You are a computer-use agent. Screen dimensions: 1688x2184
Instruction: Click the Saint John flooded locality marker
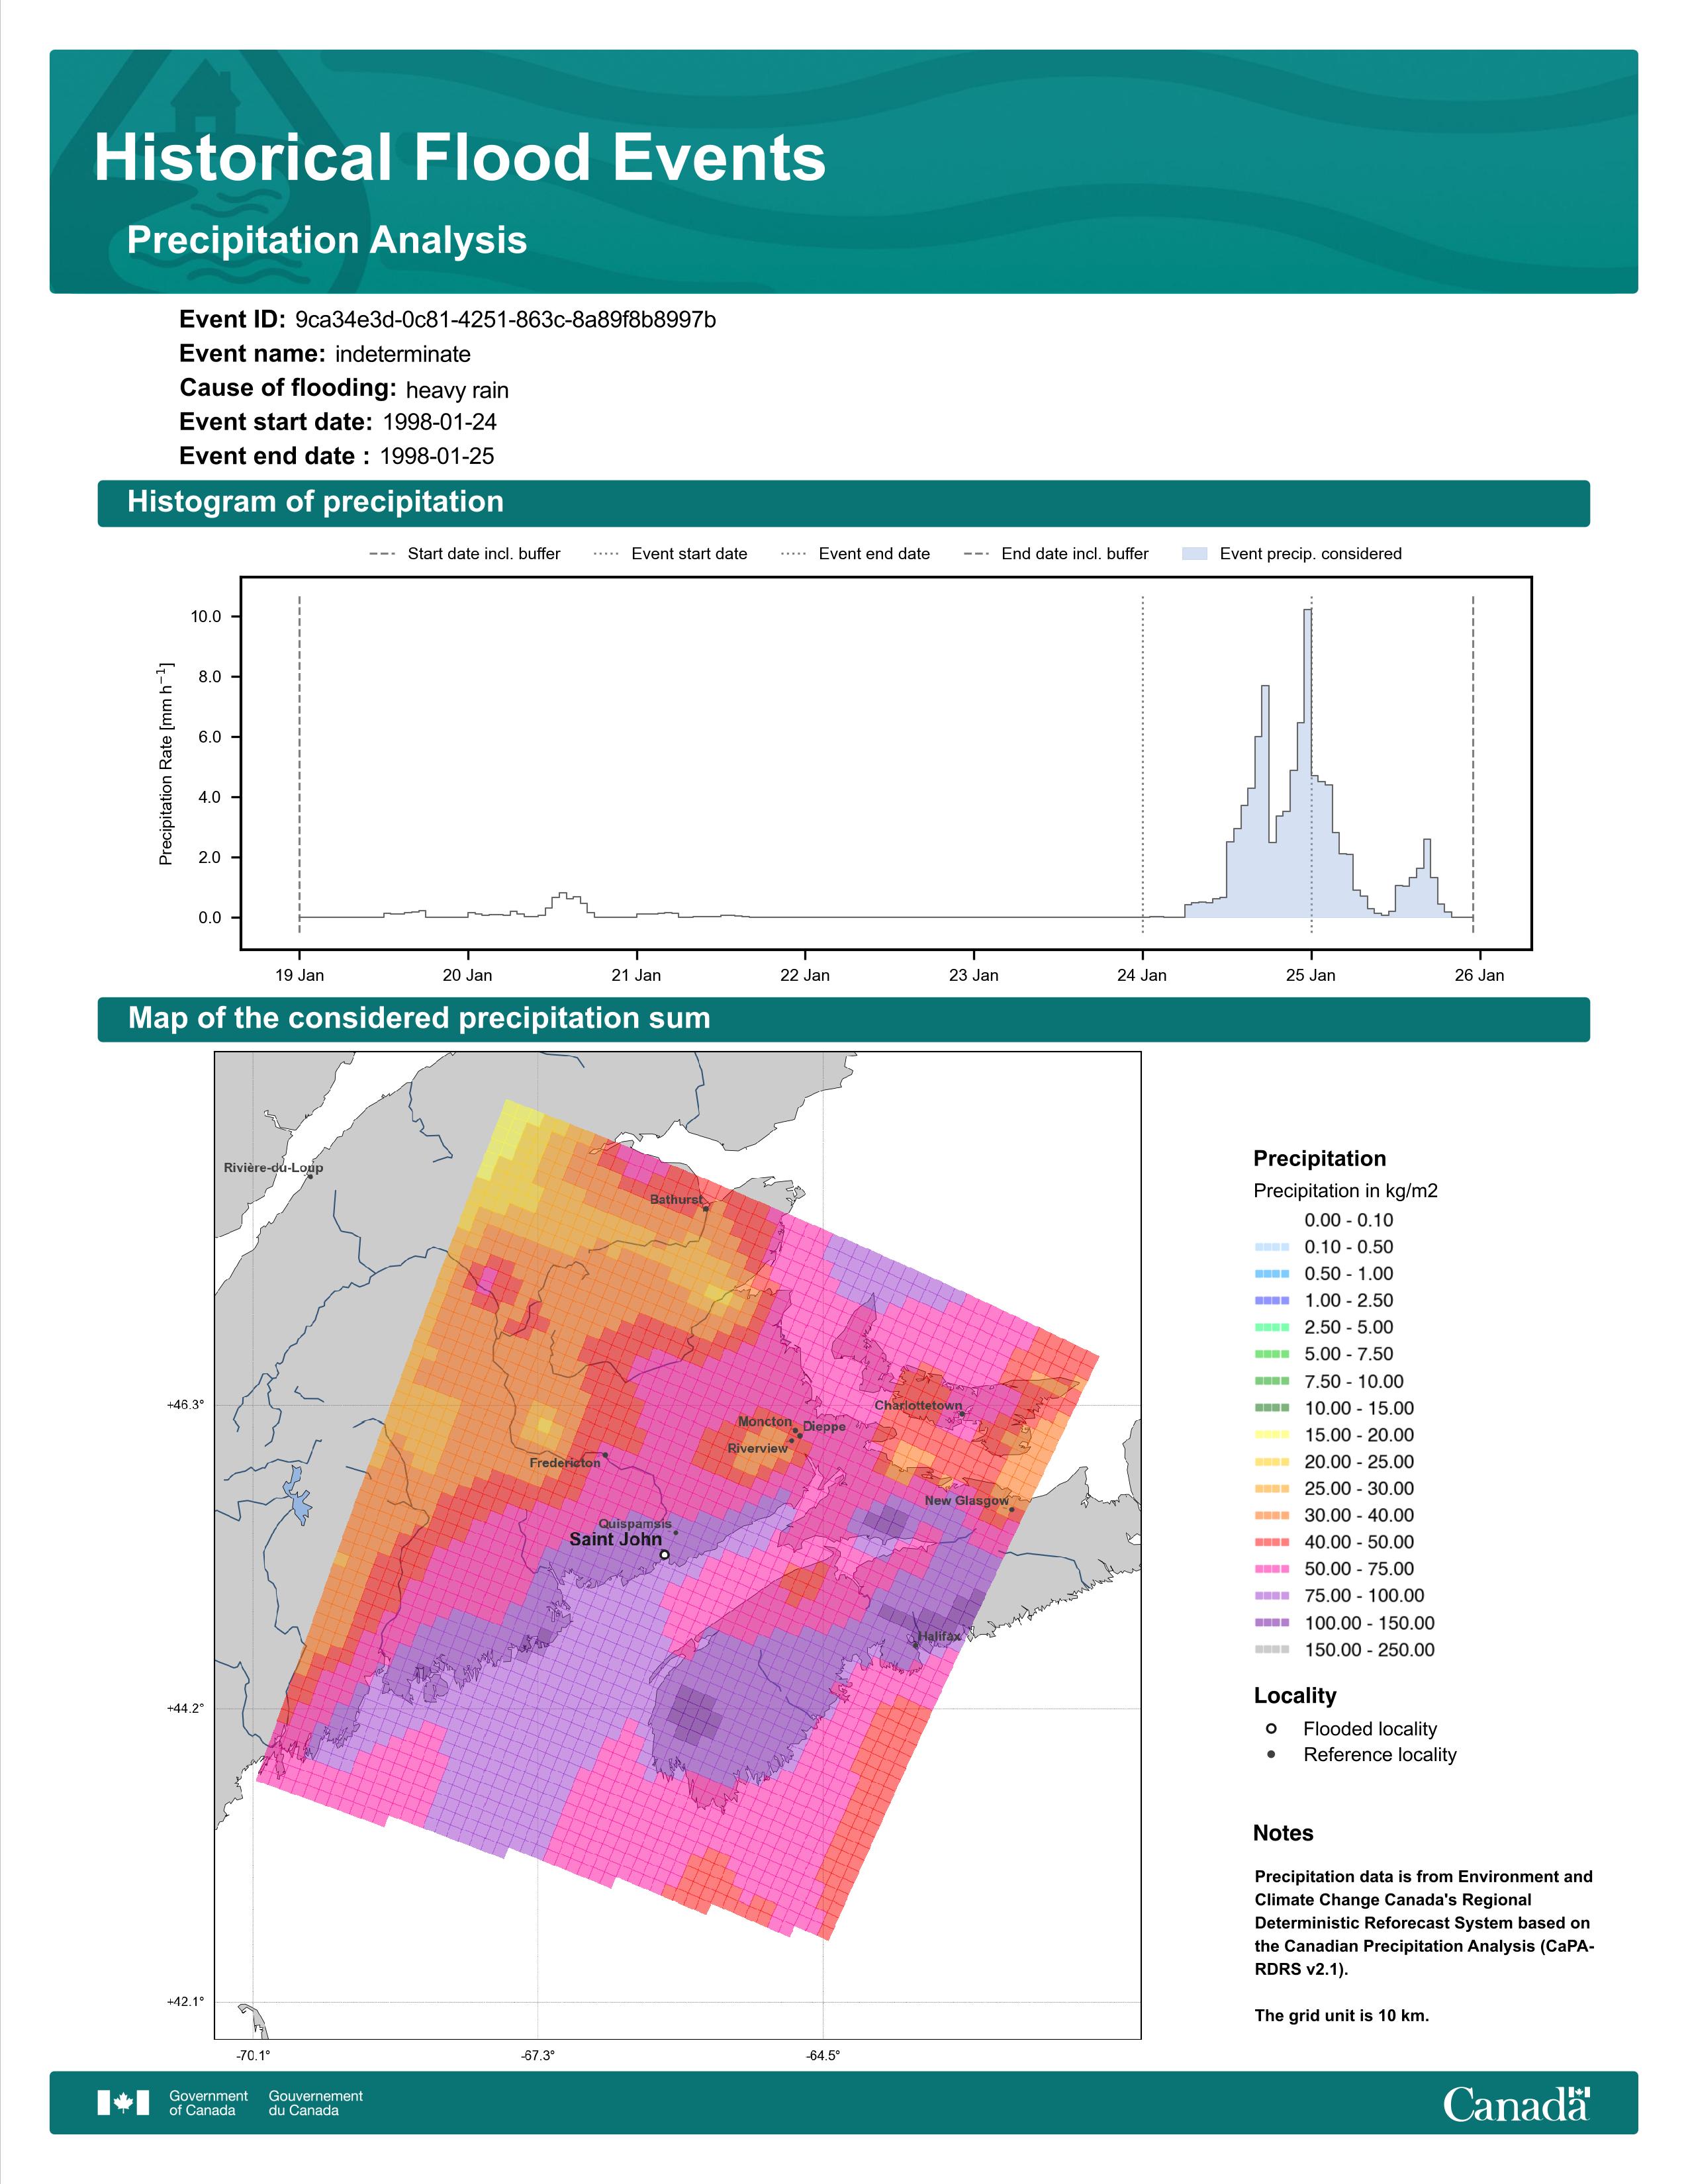[664, 1555]
